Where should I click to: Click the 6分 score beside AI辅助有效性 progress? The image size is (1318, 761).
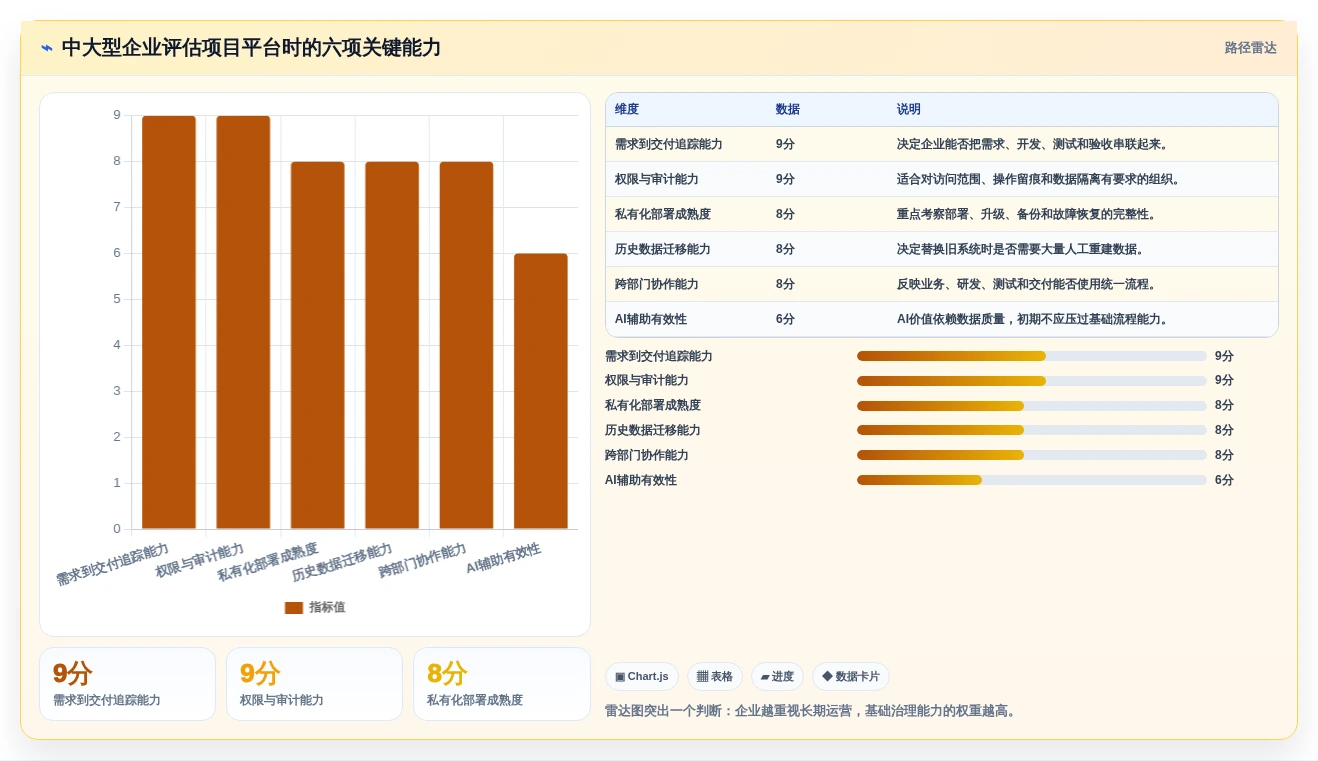tap(1224, 480)
